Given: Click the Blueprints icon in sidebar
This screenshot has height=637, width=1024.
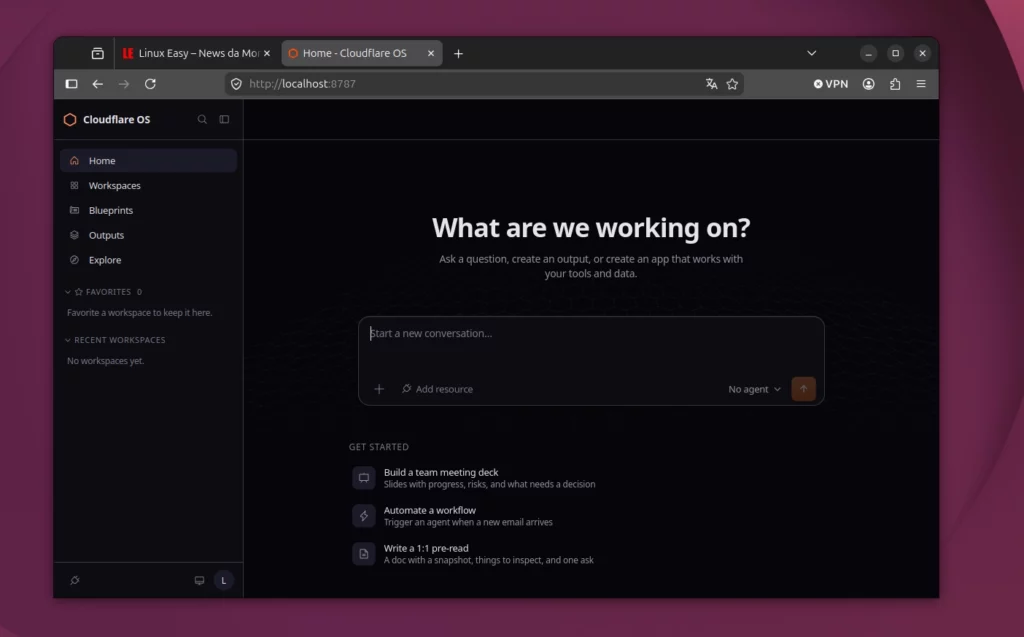Looking at the screenshot, I should [74, 210].
